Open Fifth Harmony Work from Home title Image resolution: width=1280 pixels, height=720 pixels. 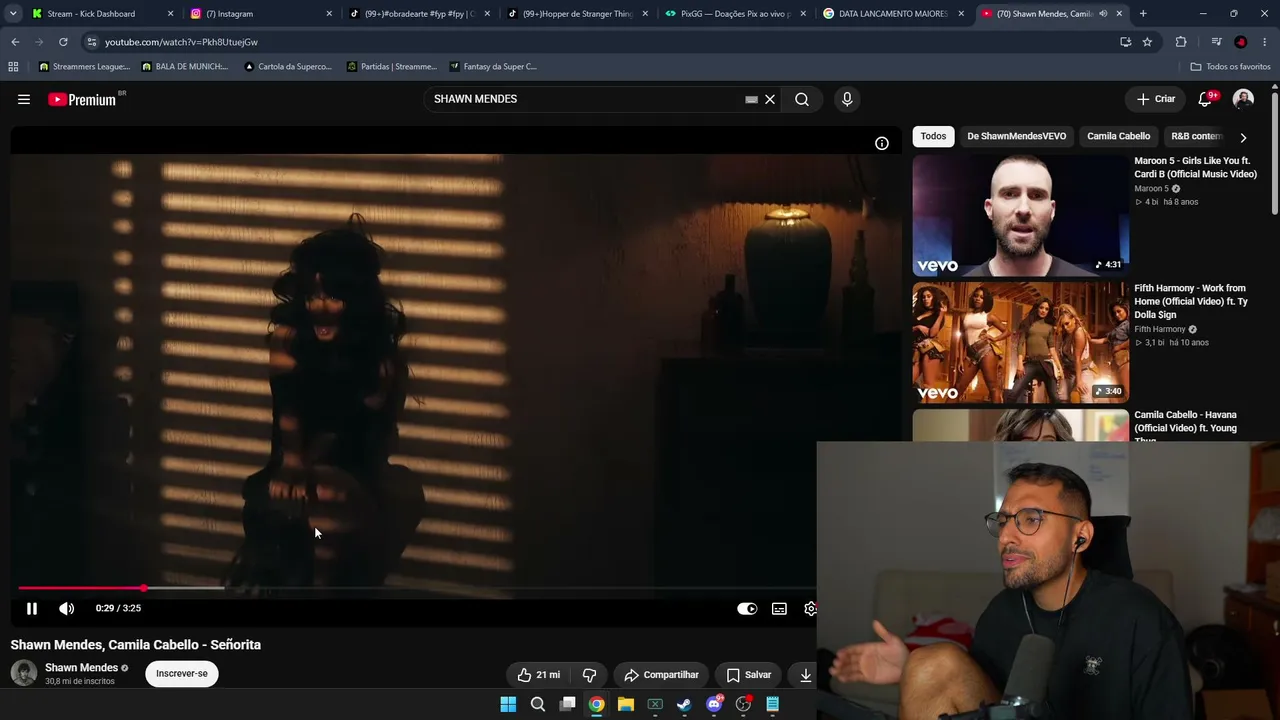(x=1191, y=301)
